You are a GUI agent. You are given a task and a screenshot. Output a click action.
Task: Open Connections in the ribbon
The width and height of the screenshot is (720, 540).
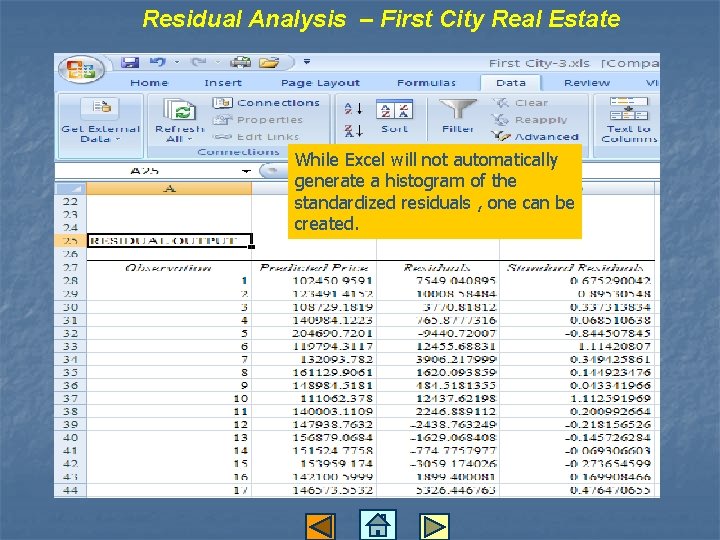(266, 103)
